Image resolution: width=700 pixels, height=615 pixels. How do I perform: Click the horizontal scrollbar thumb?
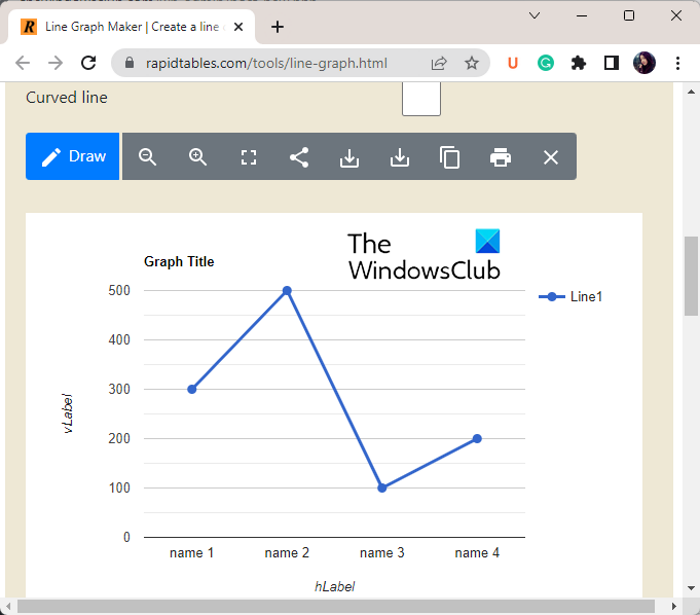click(x=336, y=607)
